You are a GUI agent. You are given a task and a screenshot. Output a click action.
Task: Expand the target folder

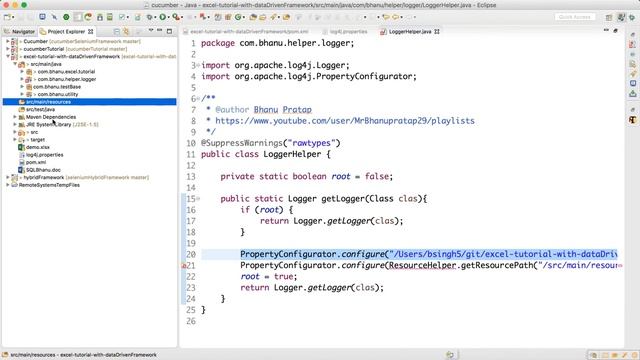click(15, 139)
